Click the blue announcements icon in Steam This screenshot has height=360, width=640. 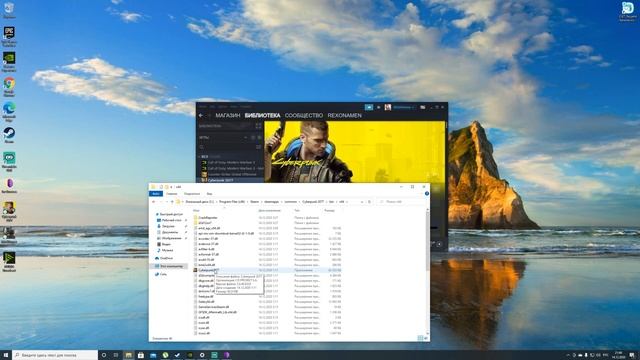pyautogui.click(x=369, y=107)
